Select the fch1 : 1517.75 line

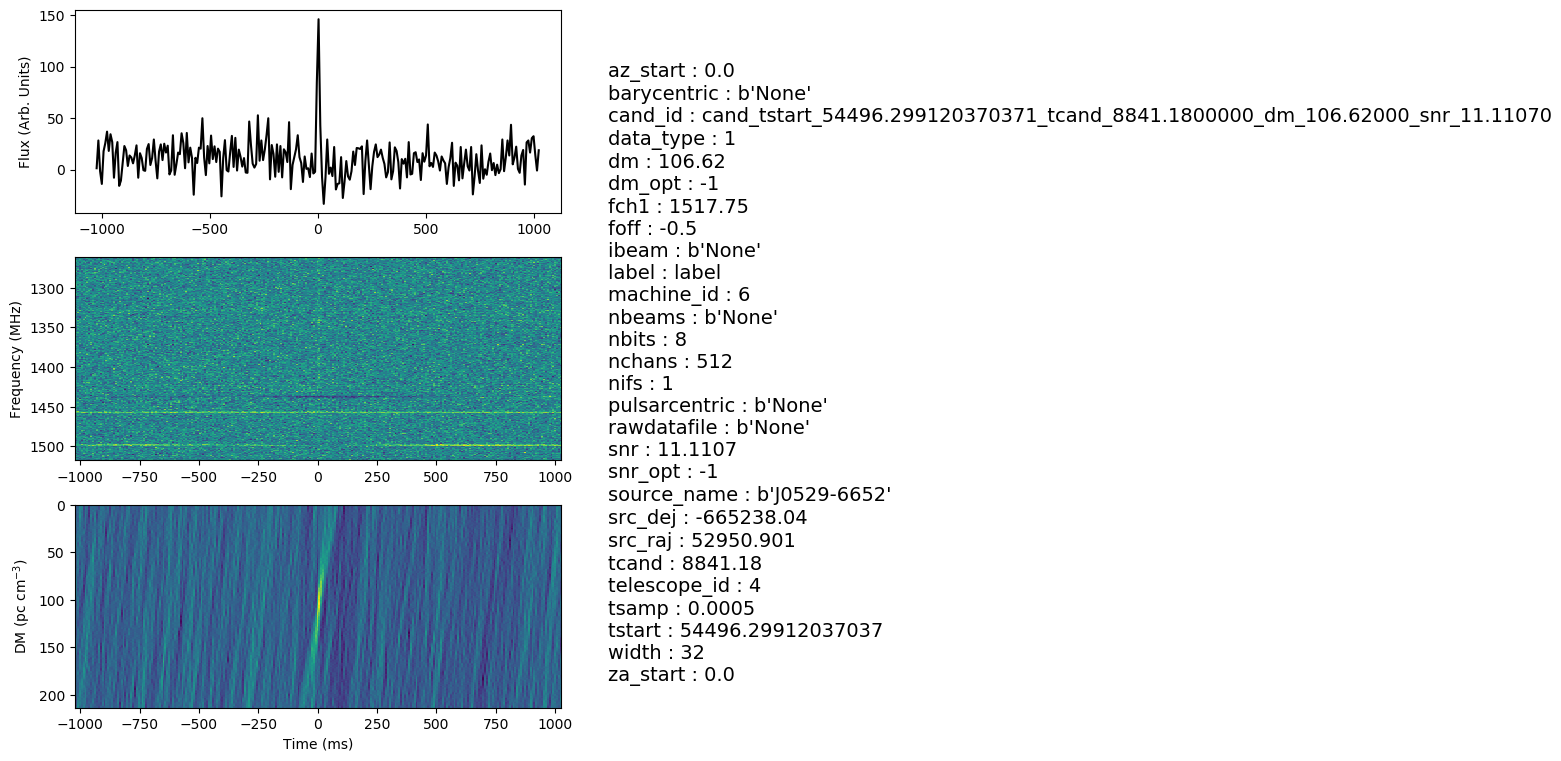[678, 206]
